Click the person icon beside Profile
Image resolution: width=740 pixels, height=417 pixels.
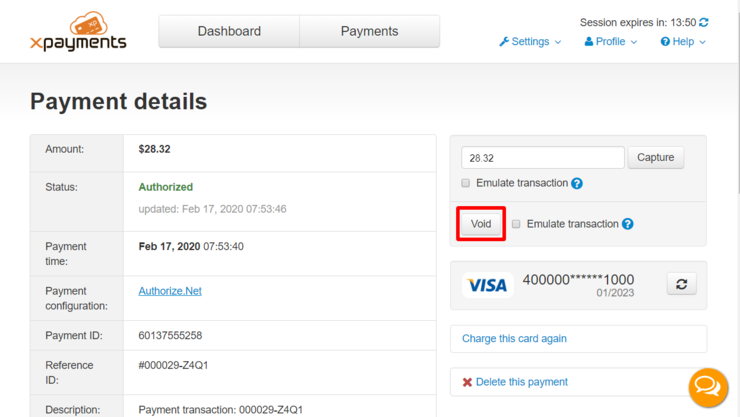(589, 42)
